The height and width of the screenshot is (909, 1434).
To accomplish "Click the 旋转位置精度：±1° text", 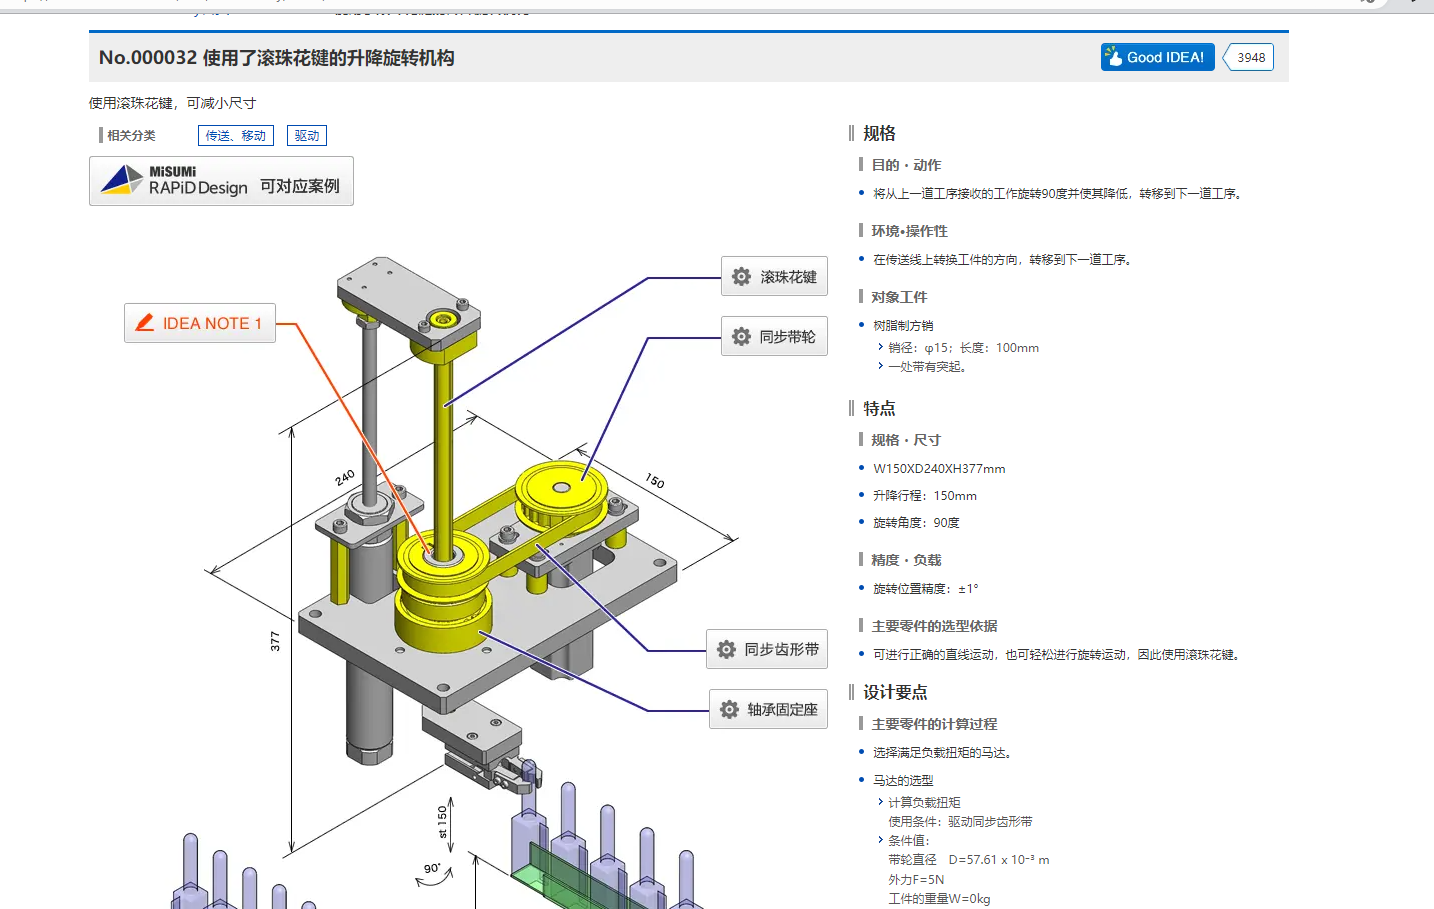I will 925,589.
